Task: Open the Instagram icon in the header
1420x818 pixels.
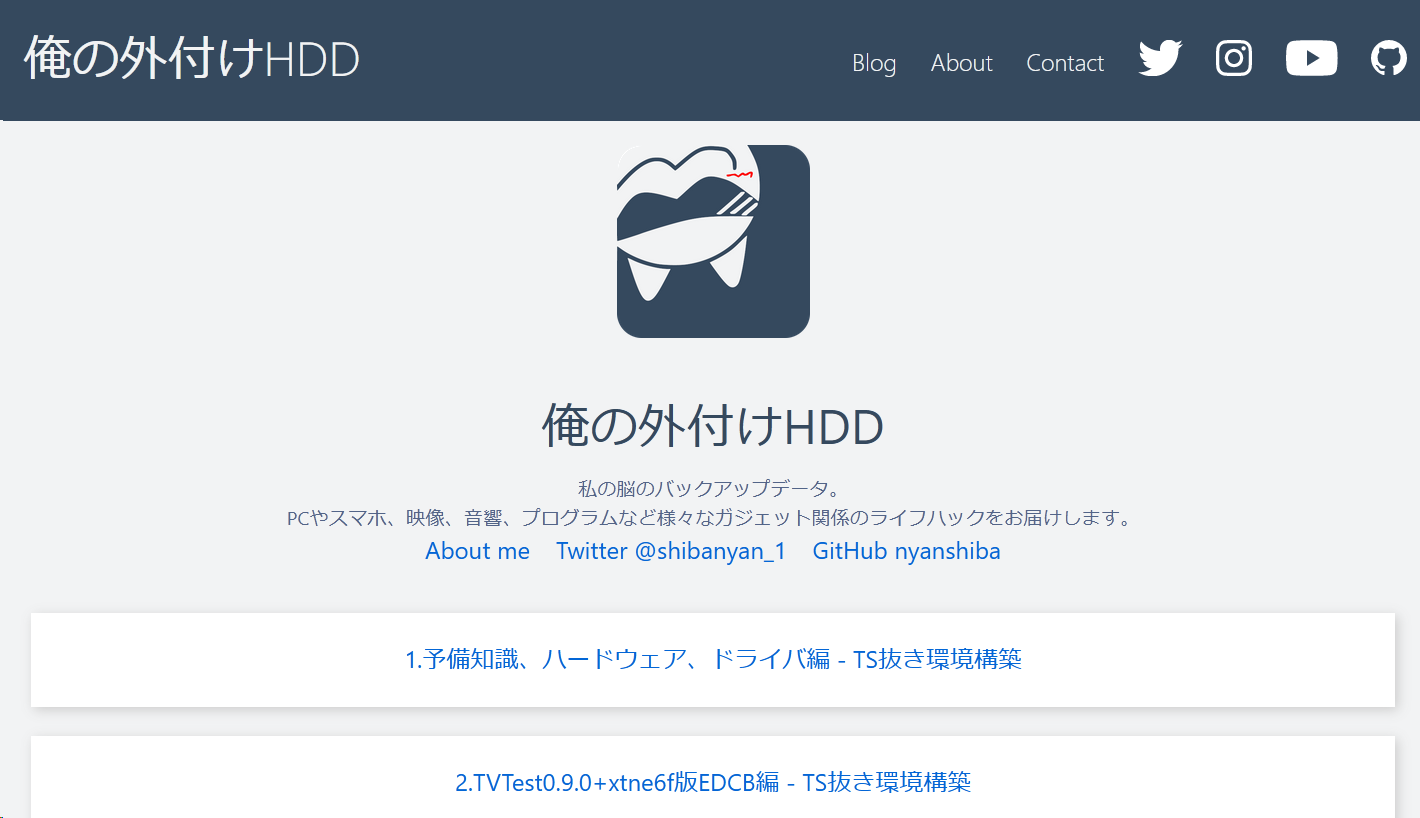Action: (1233, 59)
